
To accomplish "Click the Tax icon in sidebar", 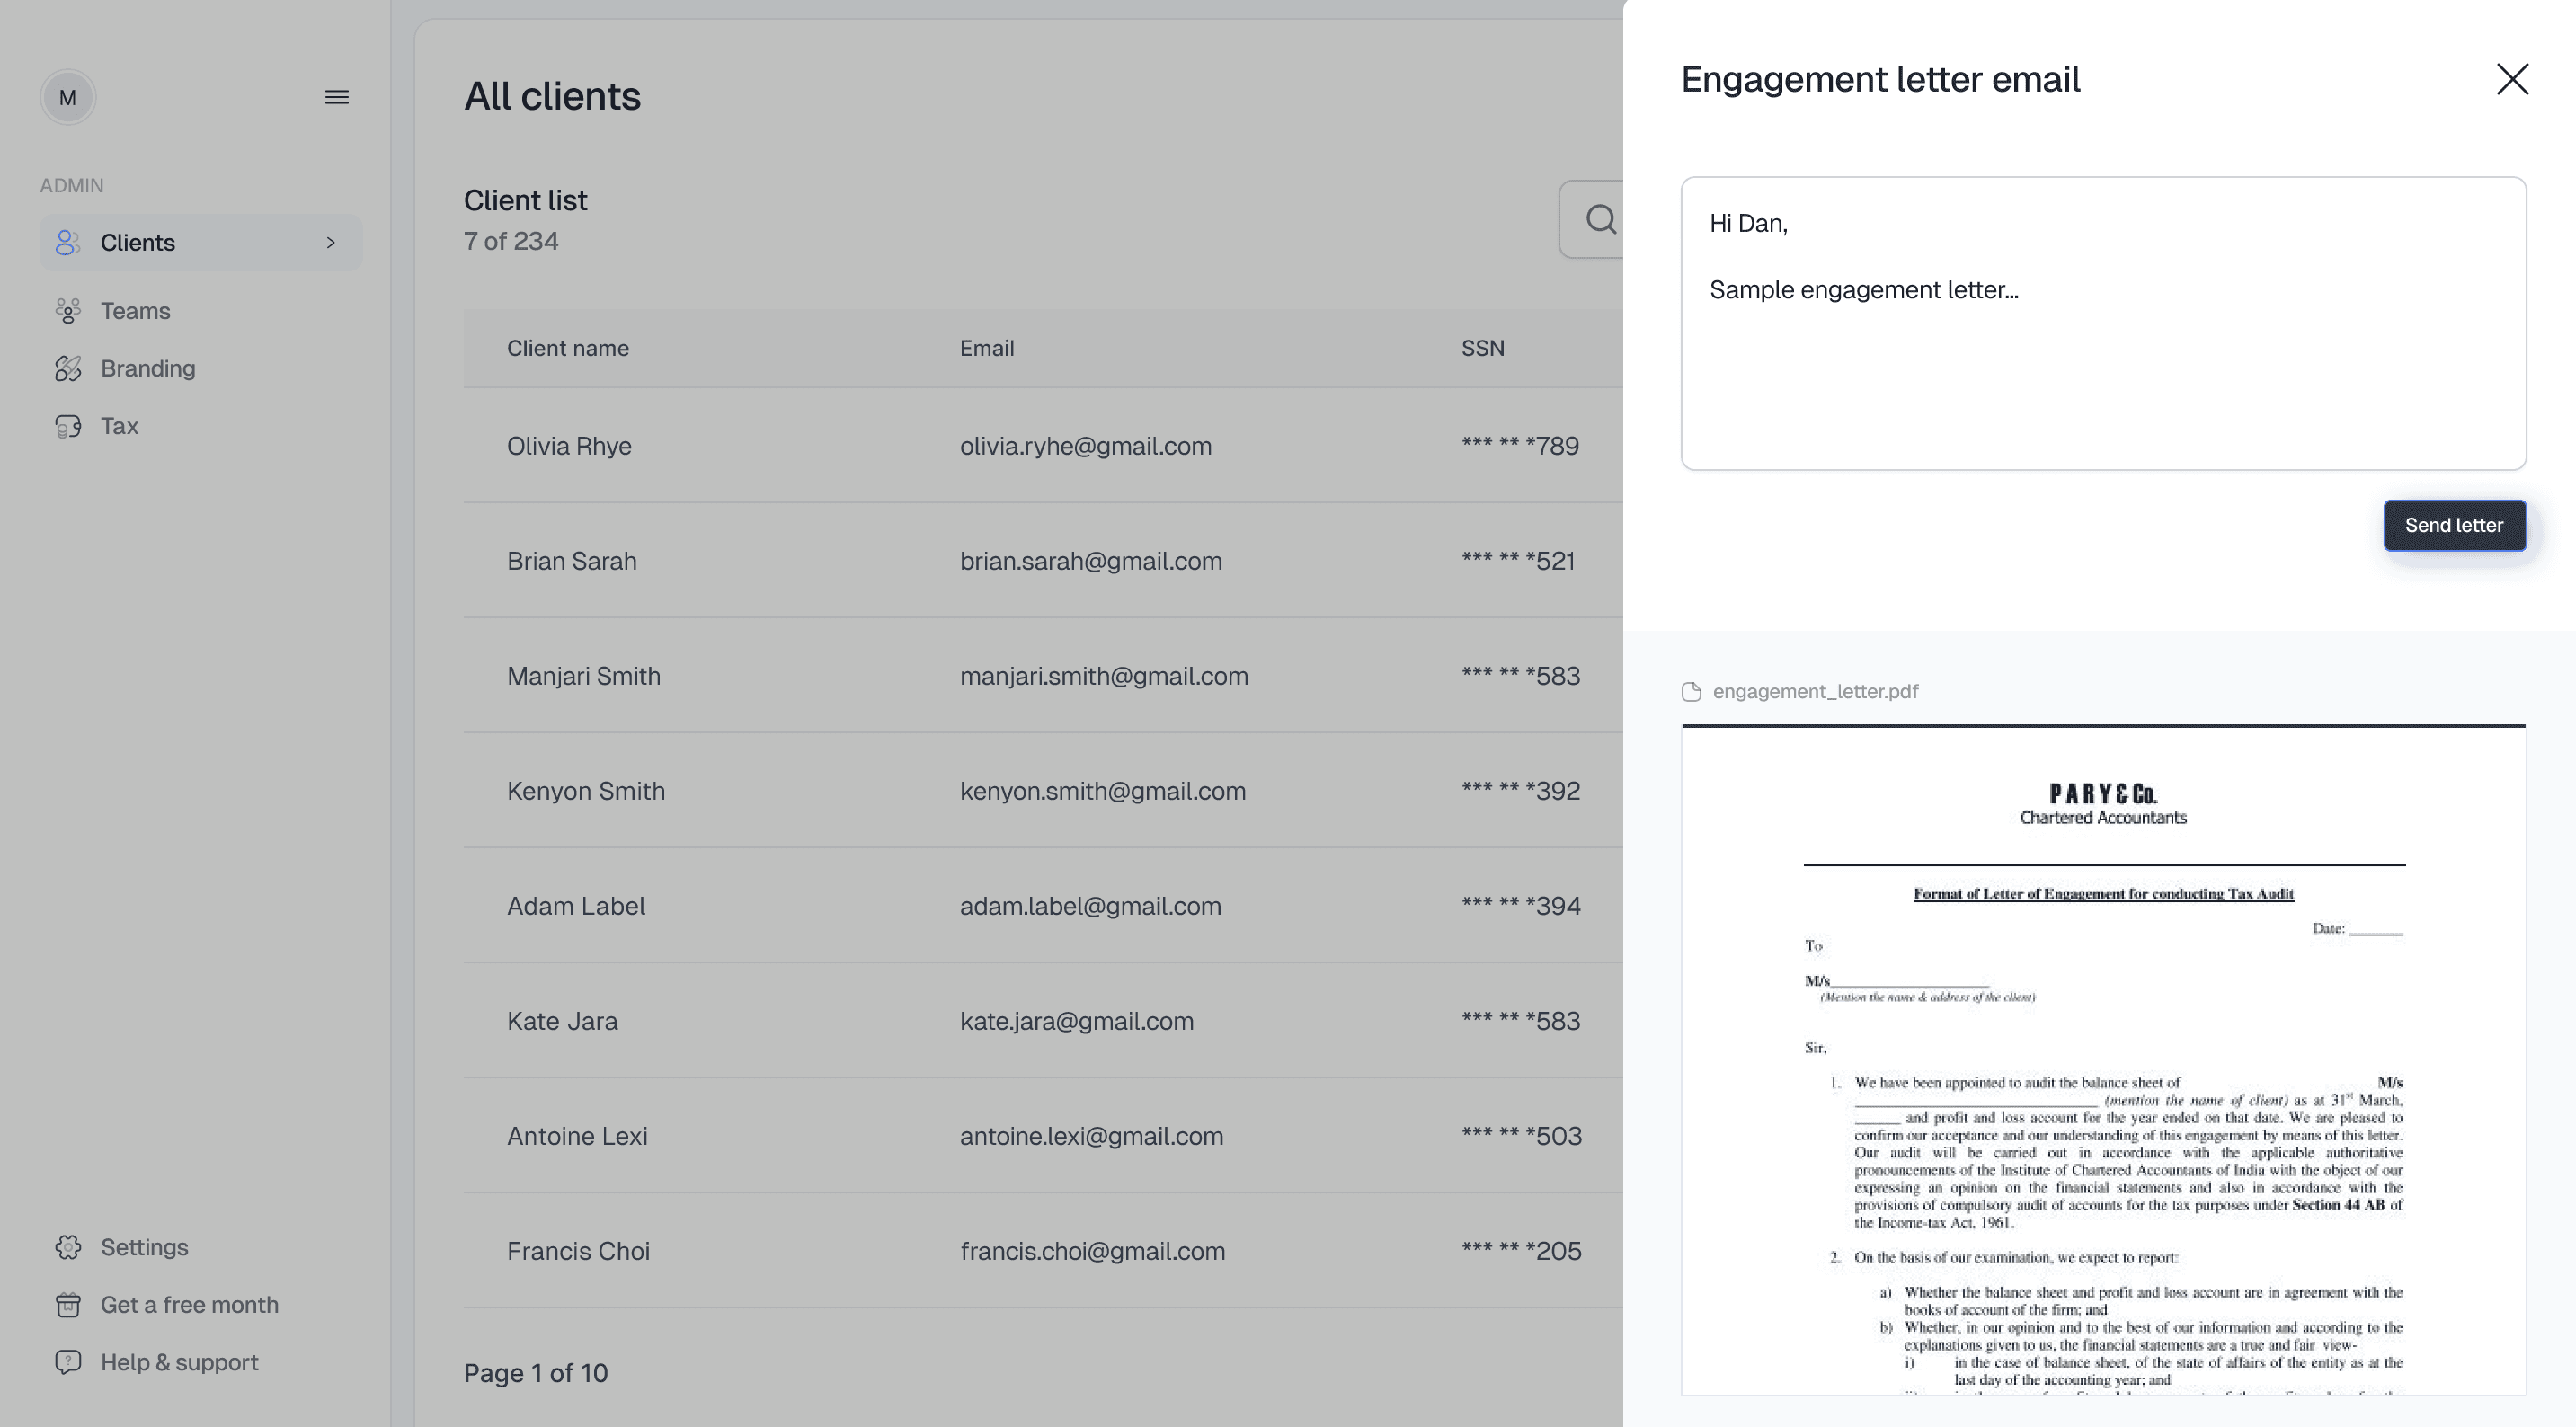I will 68,426.
